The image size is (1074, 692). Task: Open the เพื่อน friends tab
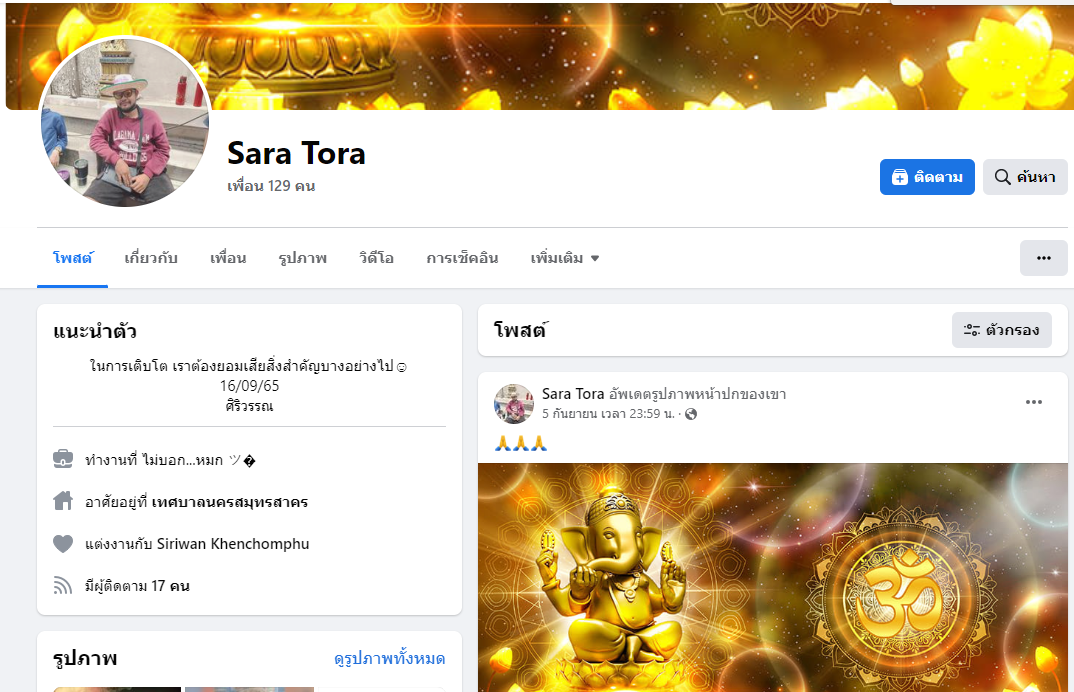pyautogui.click(x=228, y=258)
